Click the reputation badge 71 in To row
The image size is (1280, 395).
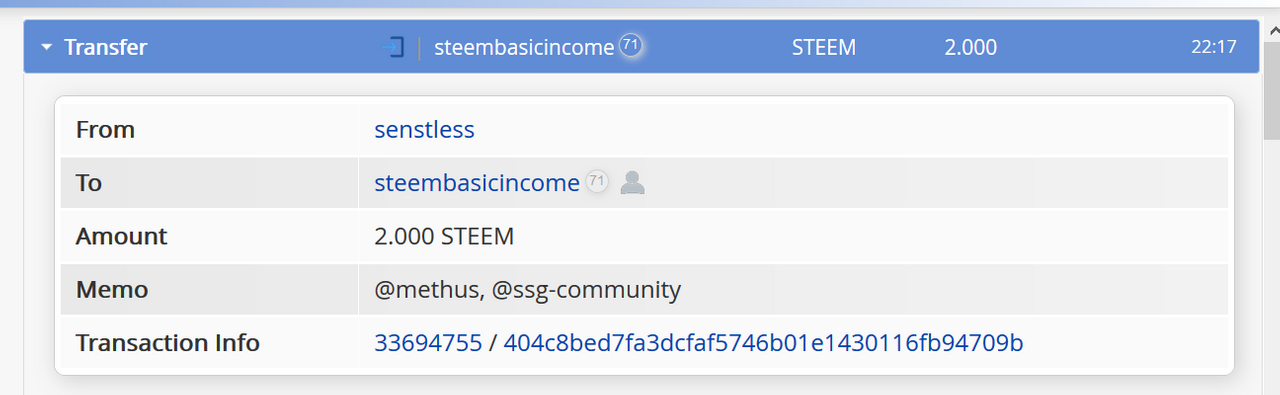coord(597,182)
